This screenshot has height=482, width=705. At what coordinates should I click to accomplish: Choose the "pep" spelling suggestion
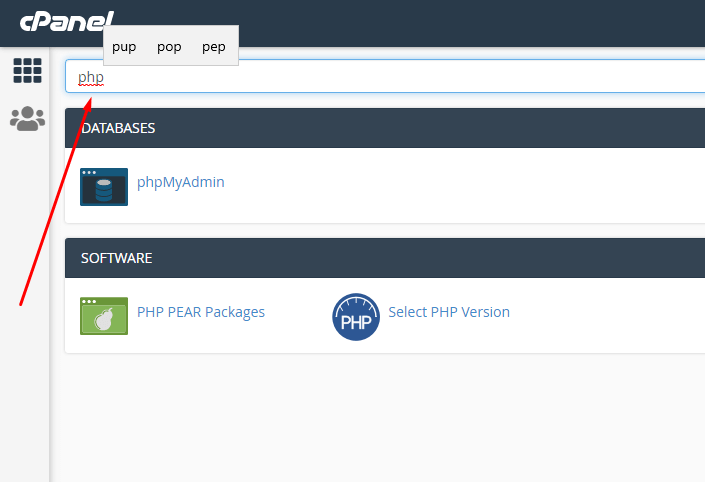pyautogui.click(x=214, y=47)
